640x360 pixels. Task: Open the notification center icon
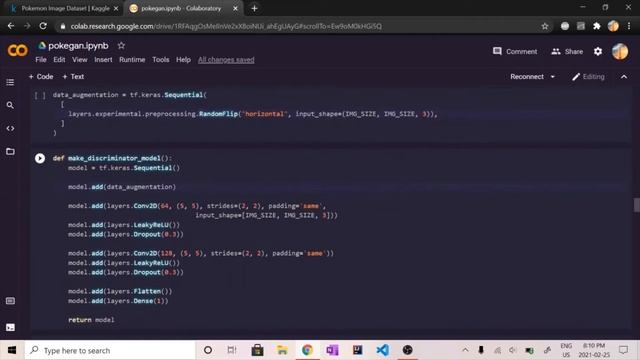623,350
